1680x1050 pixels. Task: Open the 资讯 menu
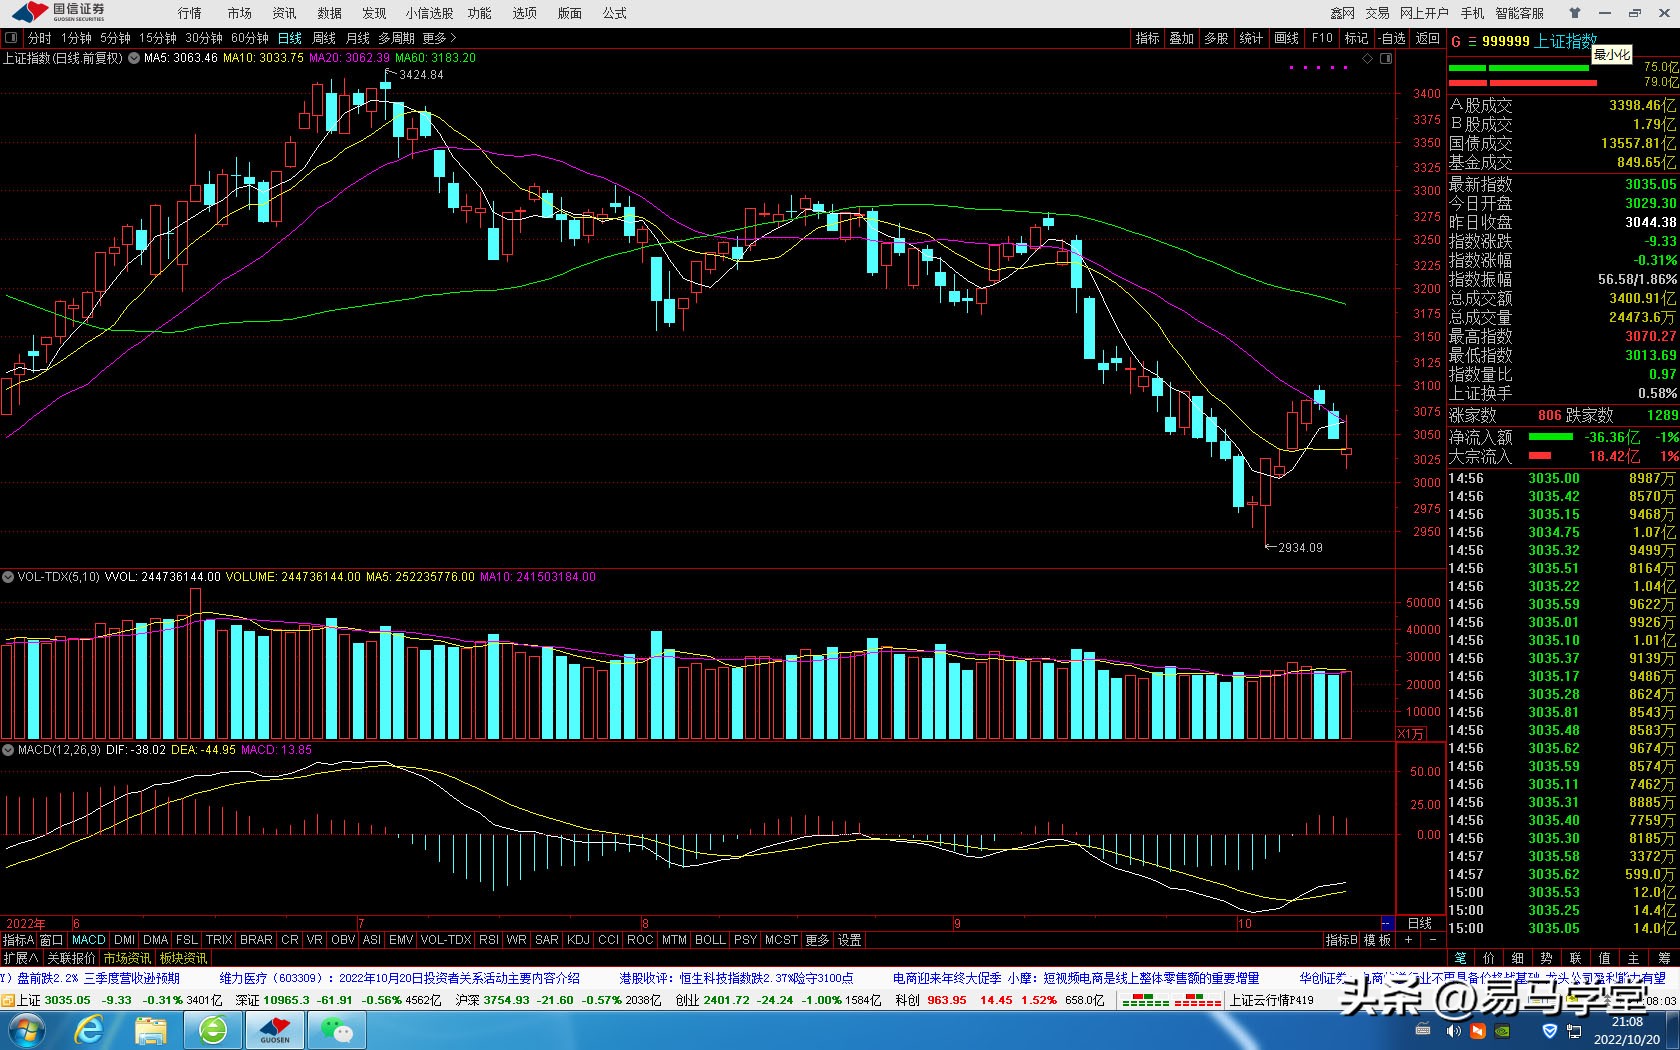tap(285, 13)
